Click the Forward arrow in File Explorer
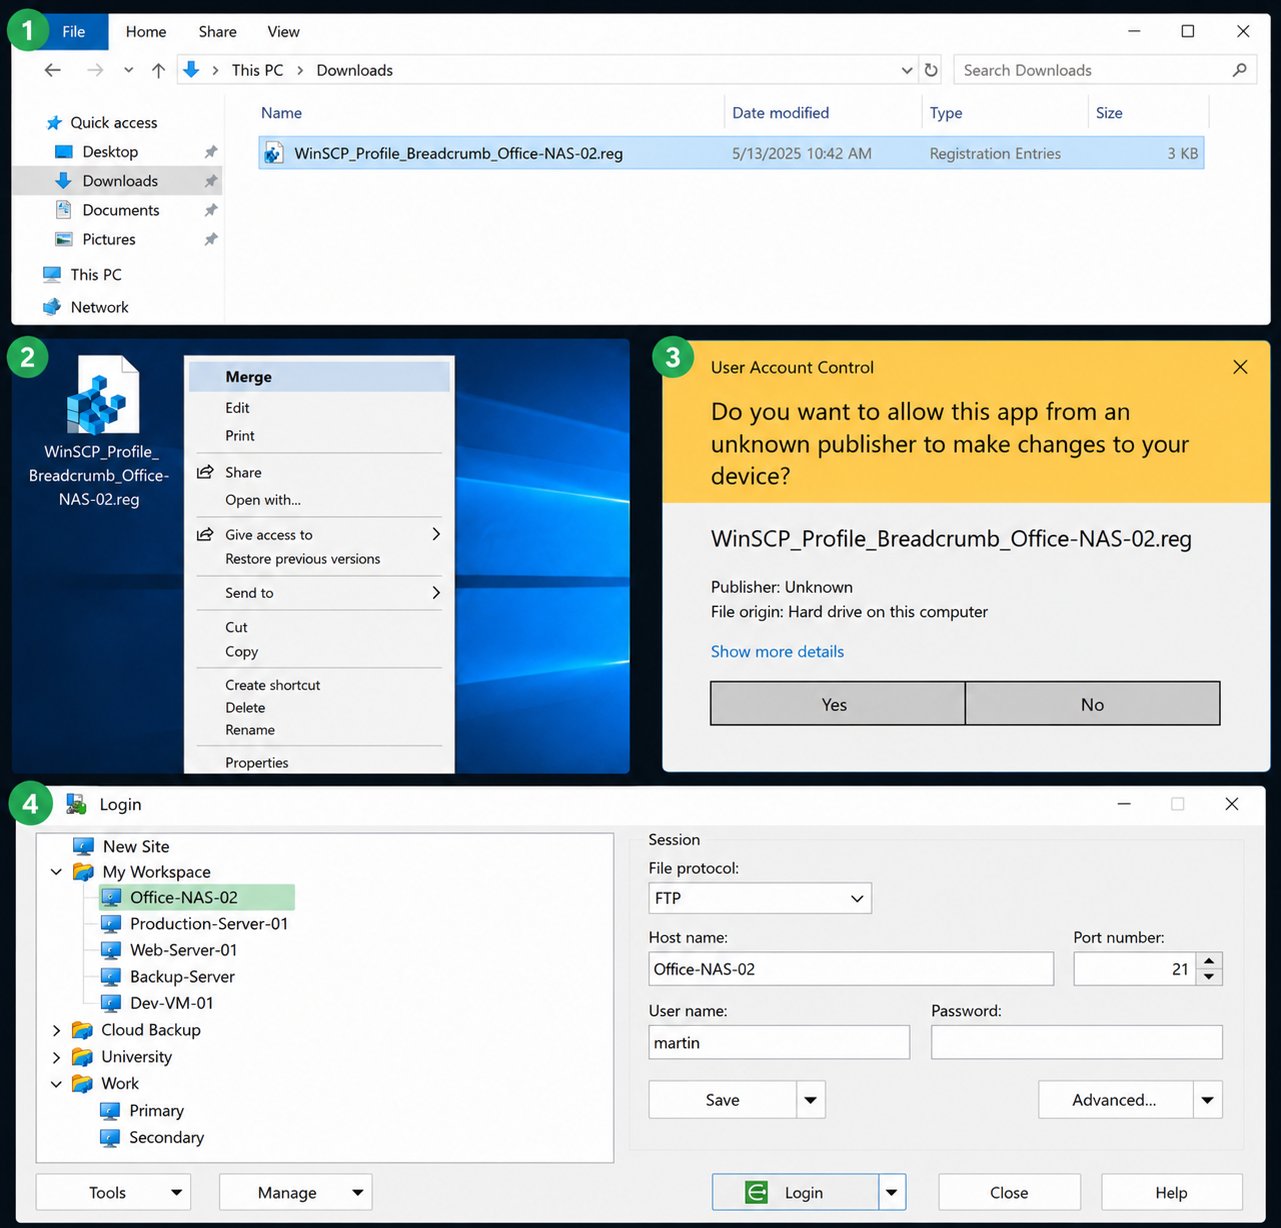 [x=95, y=70]
